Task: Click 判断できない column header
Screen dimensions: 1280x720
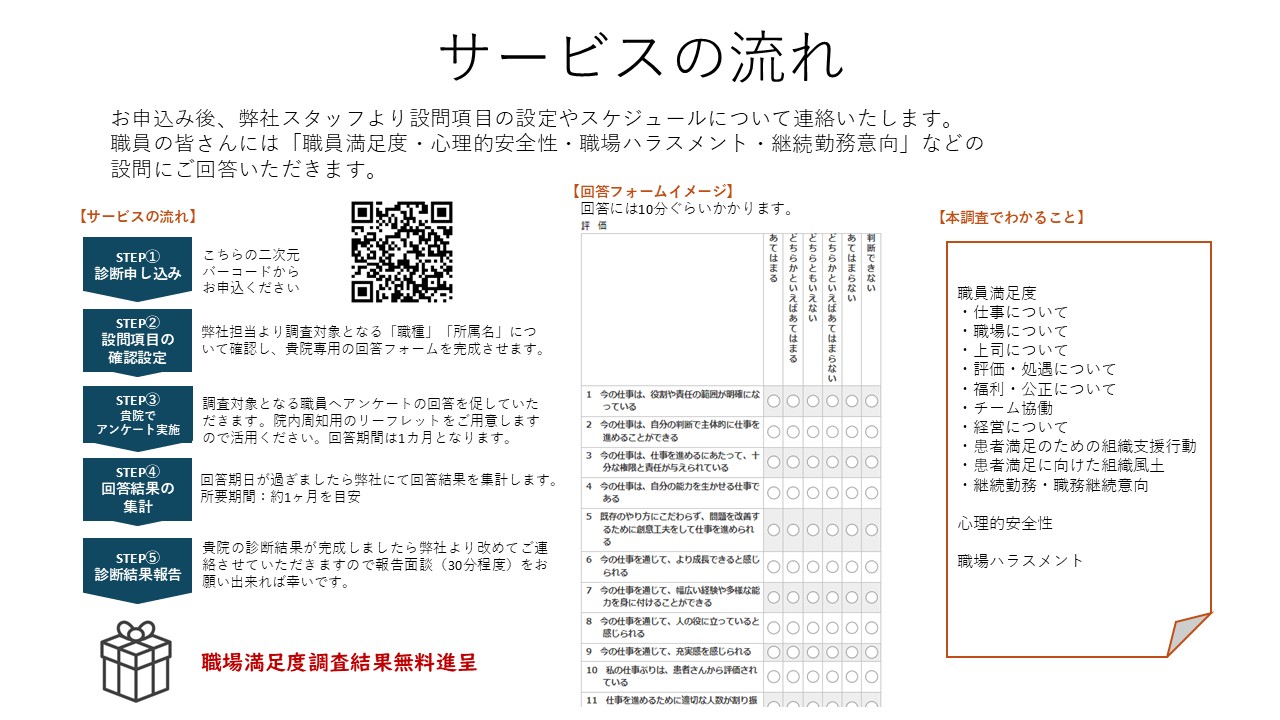Action: point(871,263)
